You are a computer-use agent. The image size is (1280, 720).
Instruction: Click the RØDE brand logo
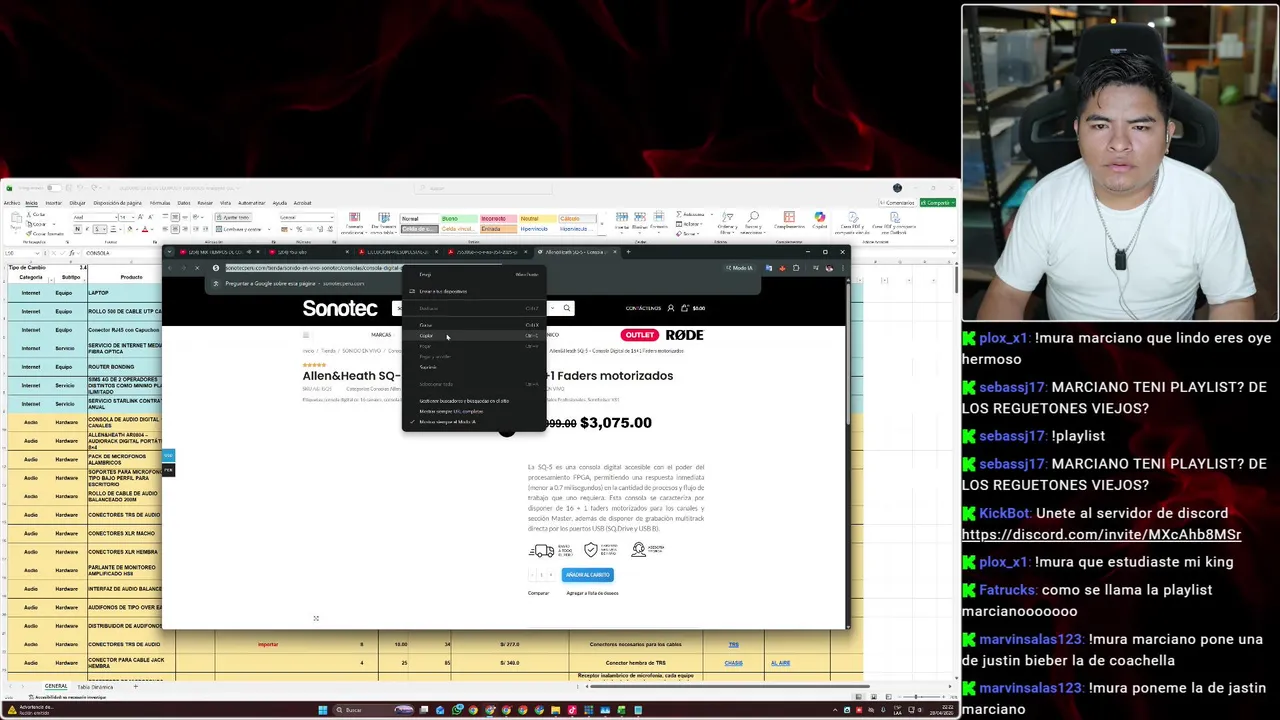684,335
